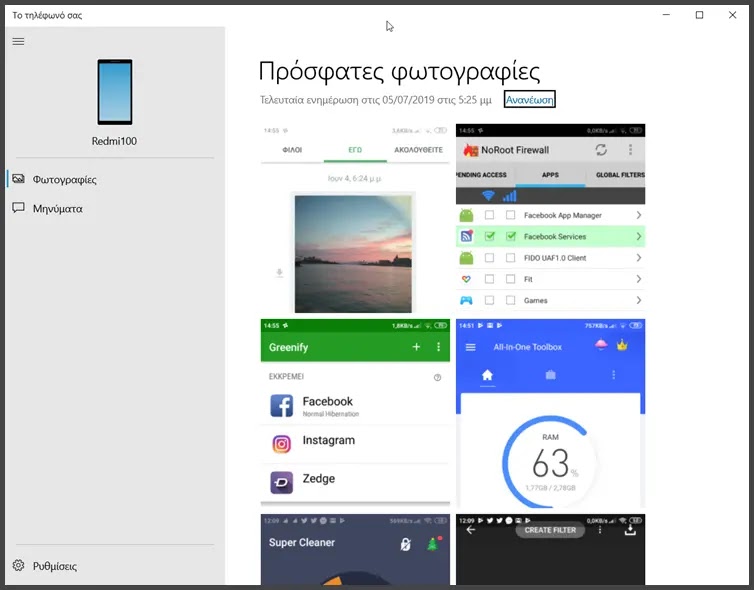
Task: Open the hamburger navigation menu
Action: pos(18,41)
